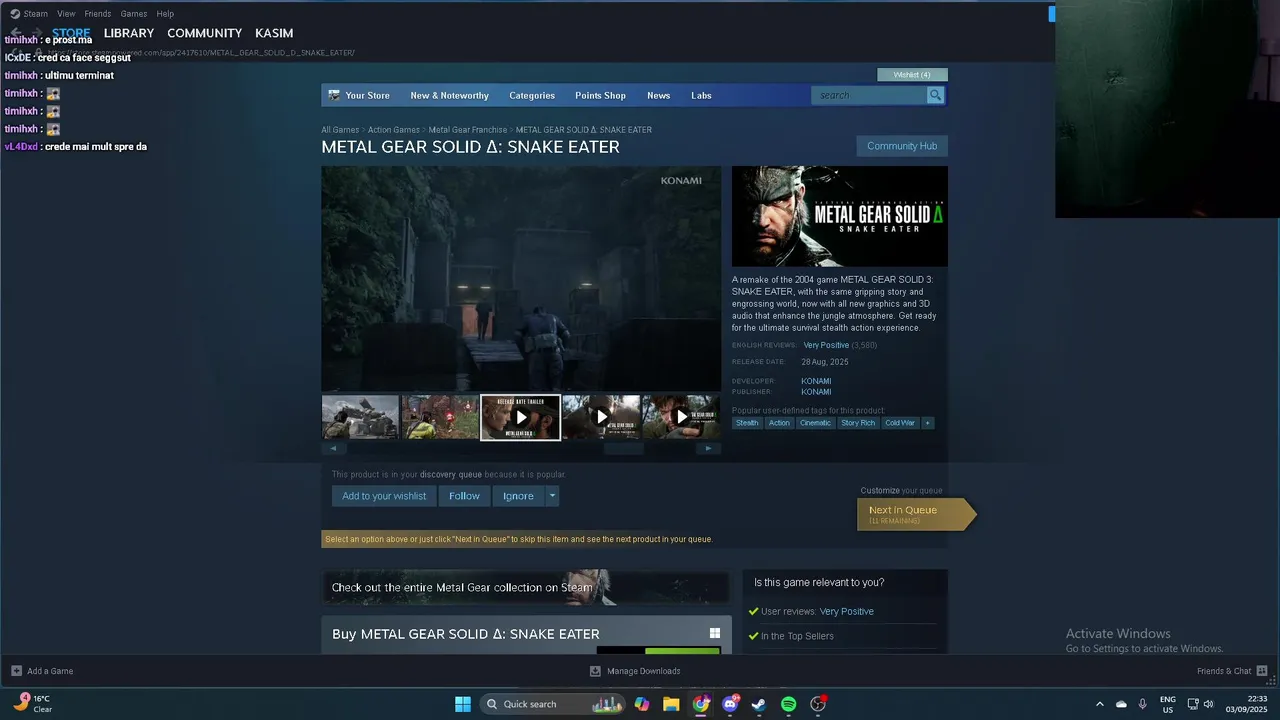The height and width of the screenshot is (720, 1280).
Task: Click Metal Gear Franchise breadcrumb
Action: (x=468, y=130)
